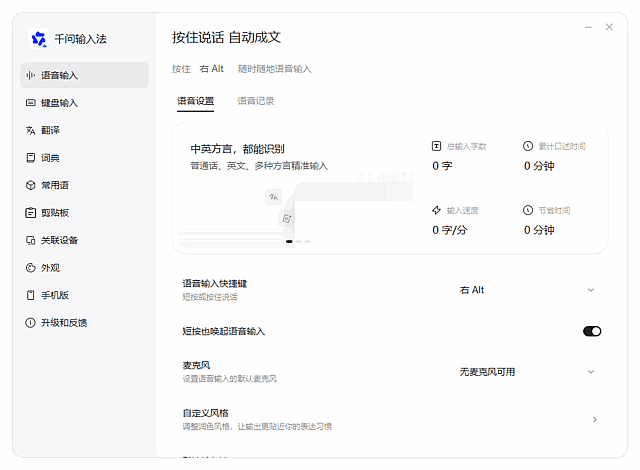640x470 pixels.
Task: Close the 千问输入法 settings window
Action: 609,27
